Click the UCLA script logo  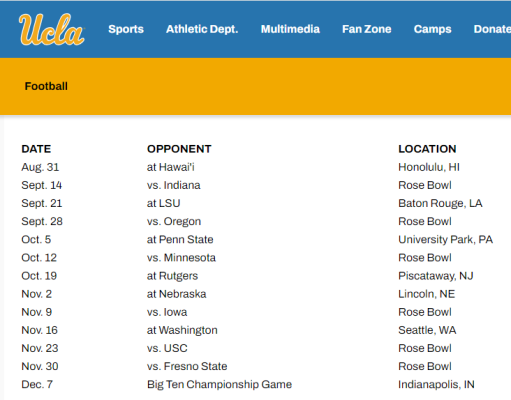(52, 29)
